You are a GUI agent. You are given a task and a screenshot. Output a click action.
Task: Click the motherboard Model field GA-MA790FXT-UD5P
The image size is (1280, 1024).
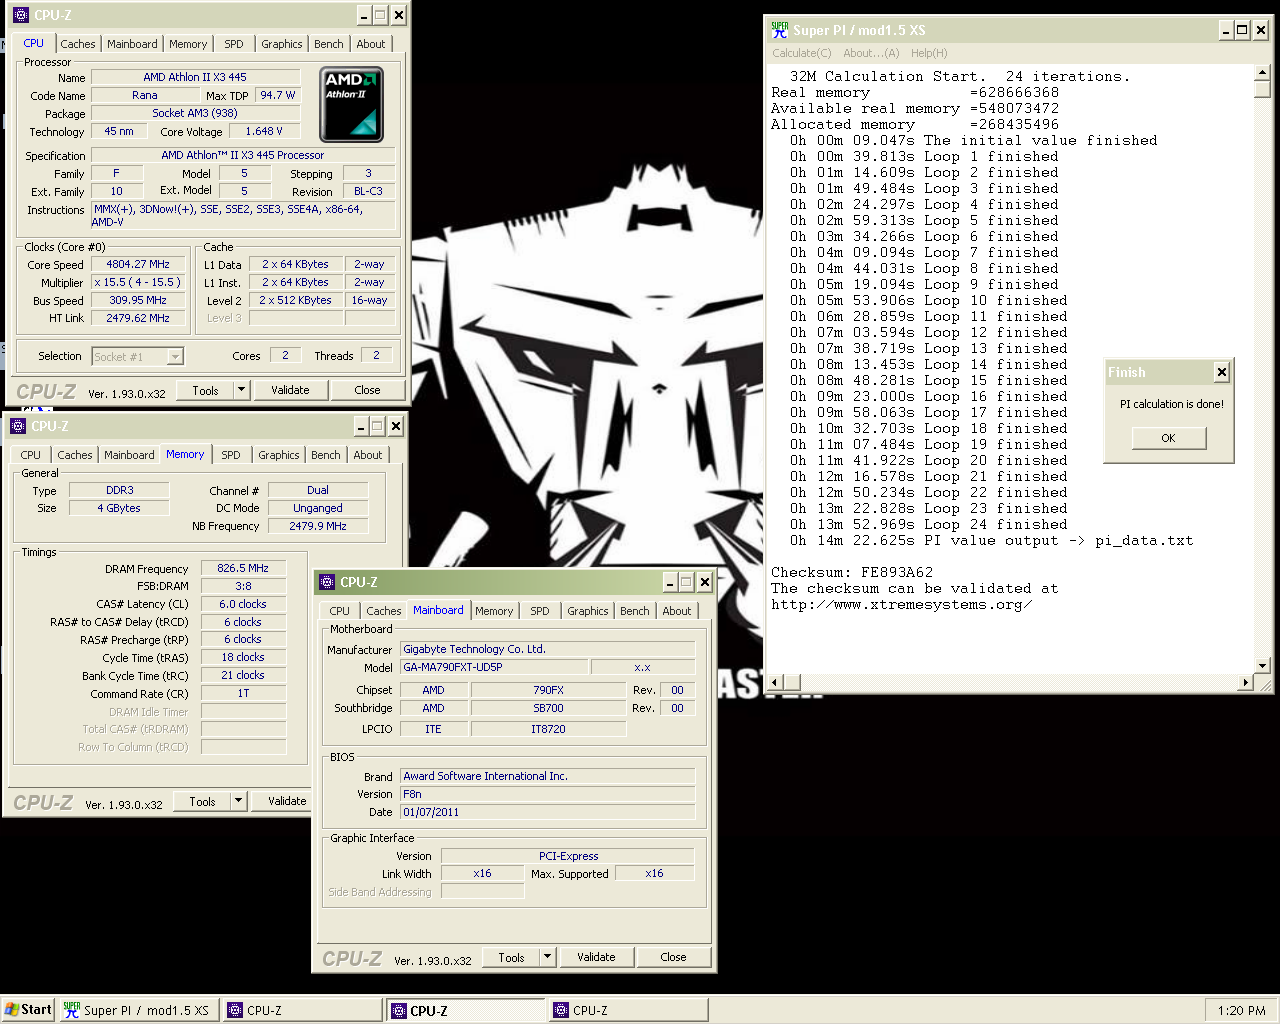pos(494,667)
